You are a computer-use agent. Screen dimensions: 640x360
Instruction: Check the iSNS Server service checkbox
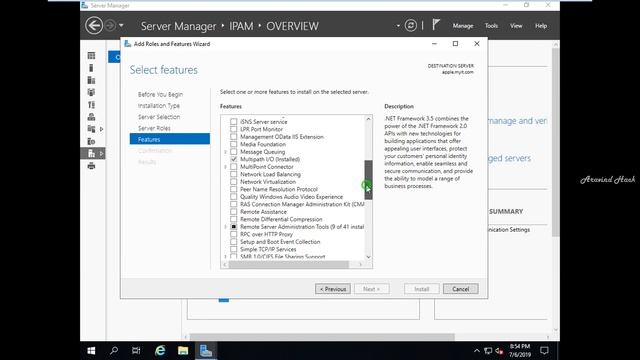pos(233,122)
